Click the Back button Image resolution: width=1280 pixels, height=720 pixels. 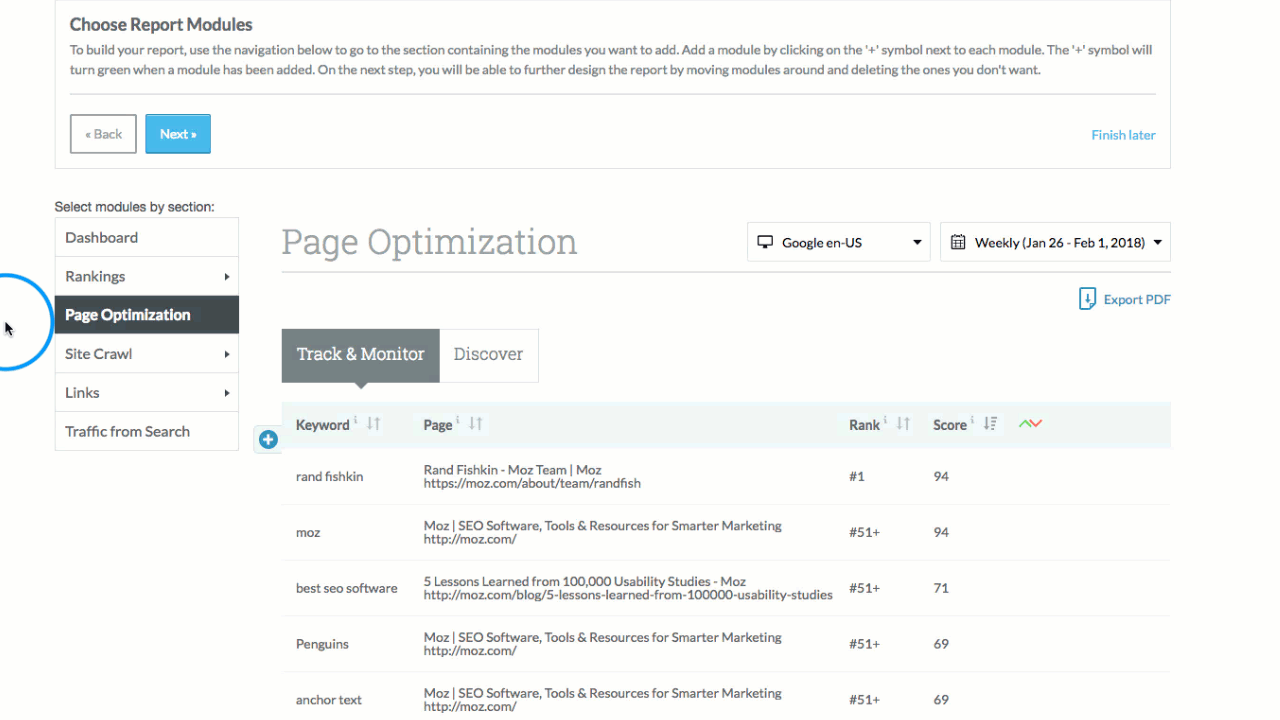click(x=103, y=134)
